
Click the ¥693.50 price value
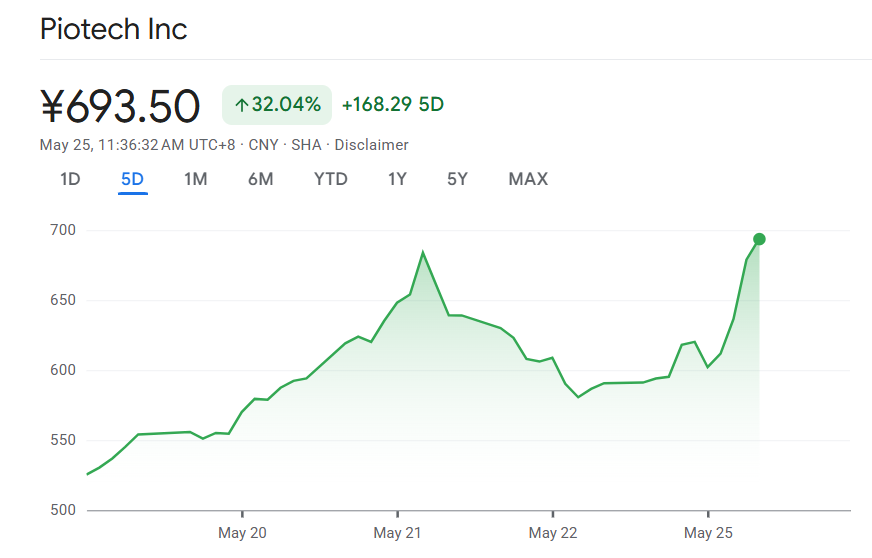(120, 106)
